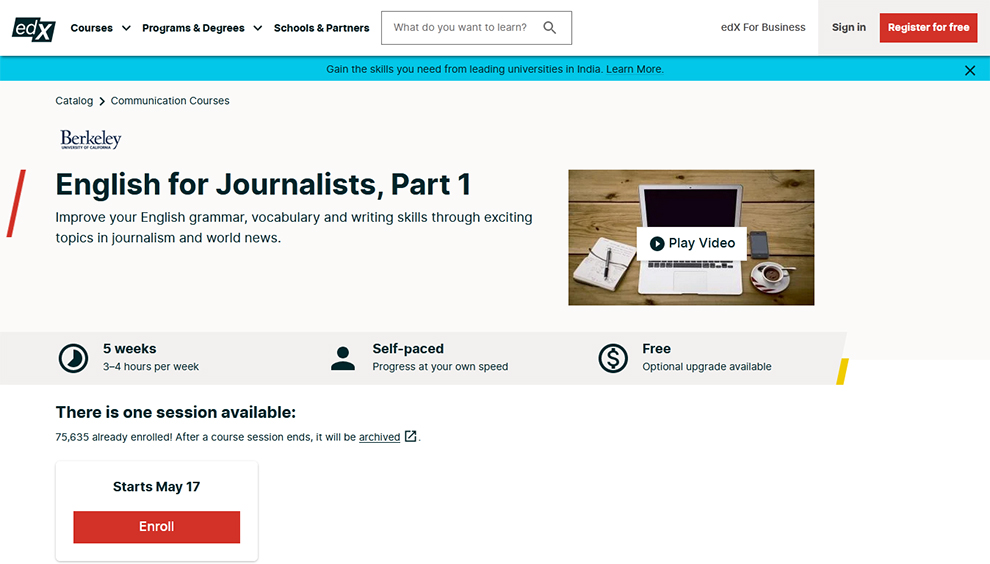Click Register for free button
The image size is (990, 564).
click(928, 28)
